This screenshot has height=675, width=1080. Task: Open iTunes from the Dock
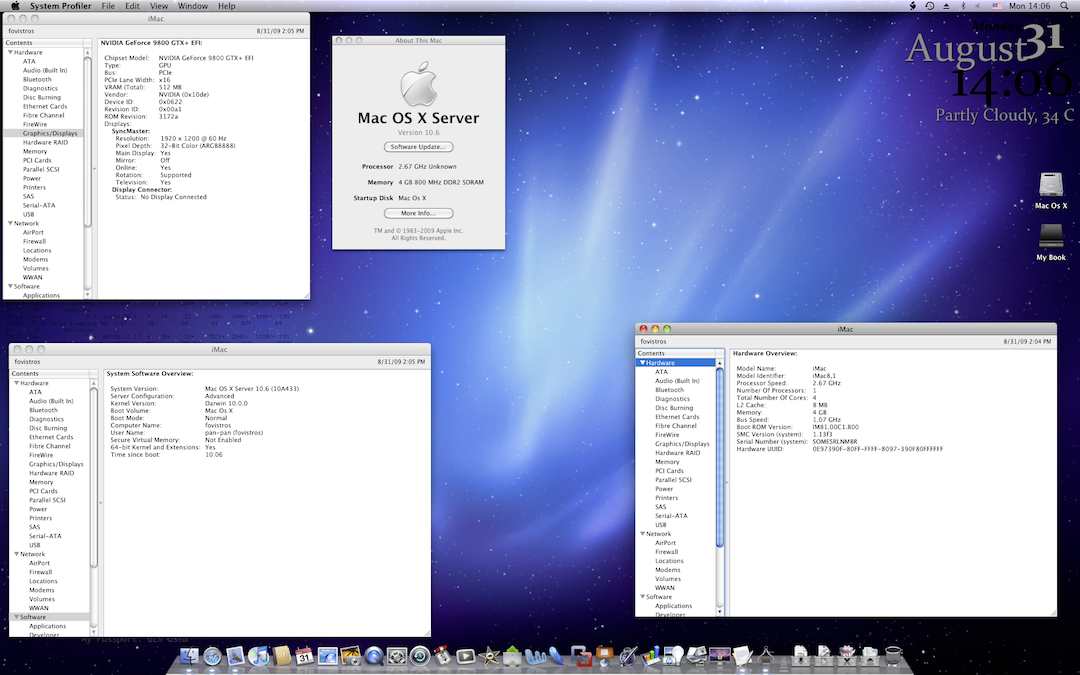tap(258, 656)
